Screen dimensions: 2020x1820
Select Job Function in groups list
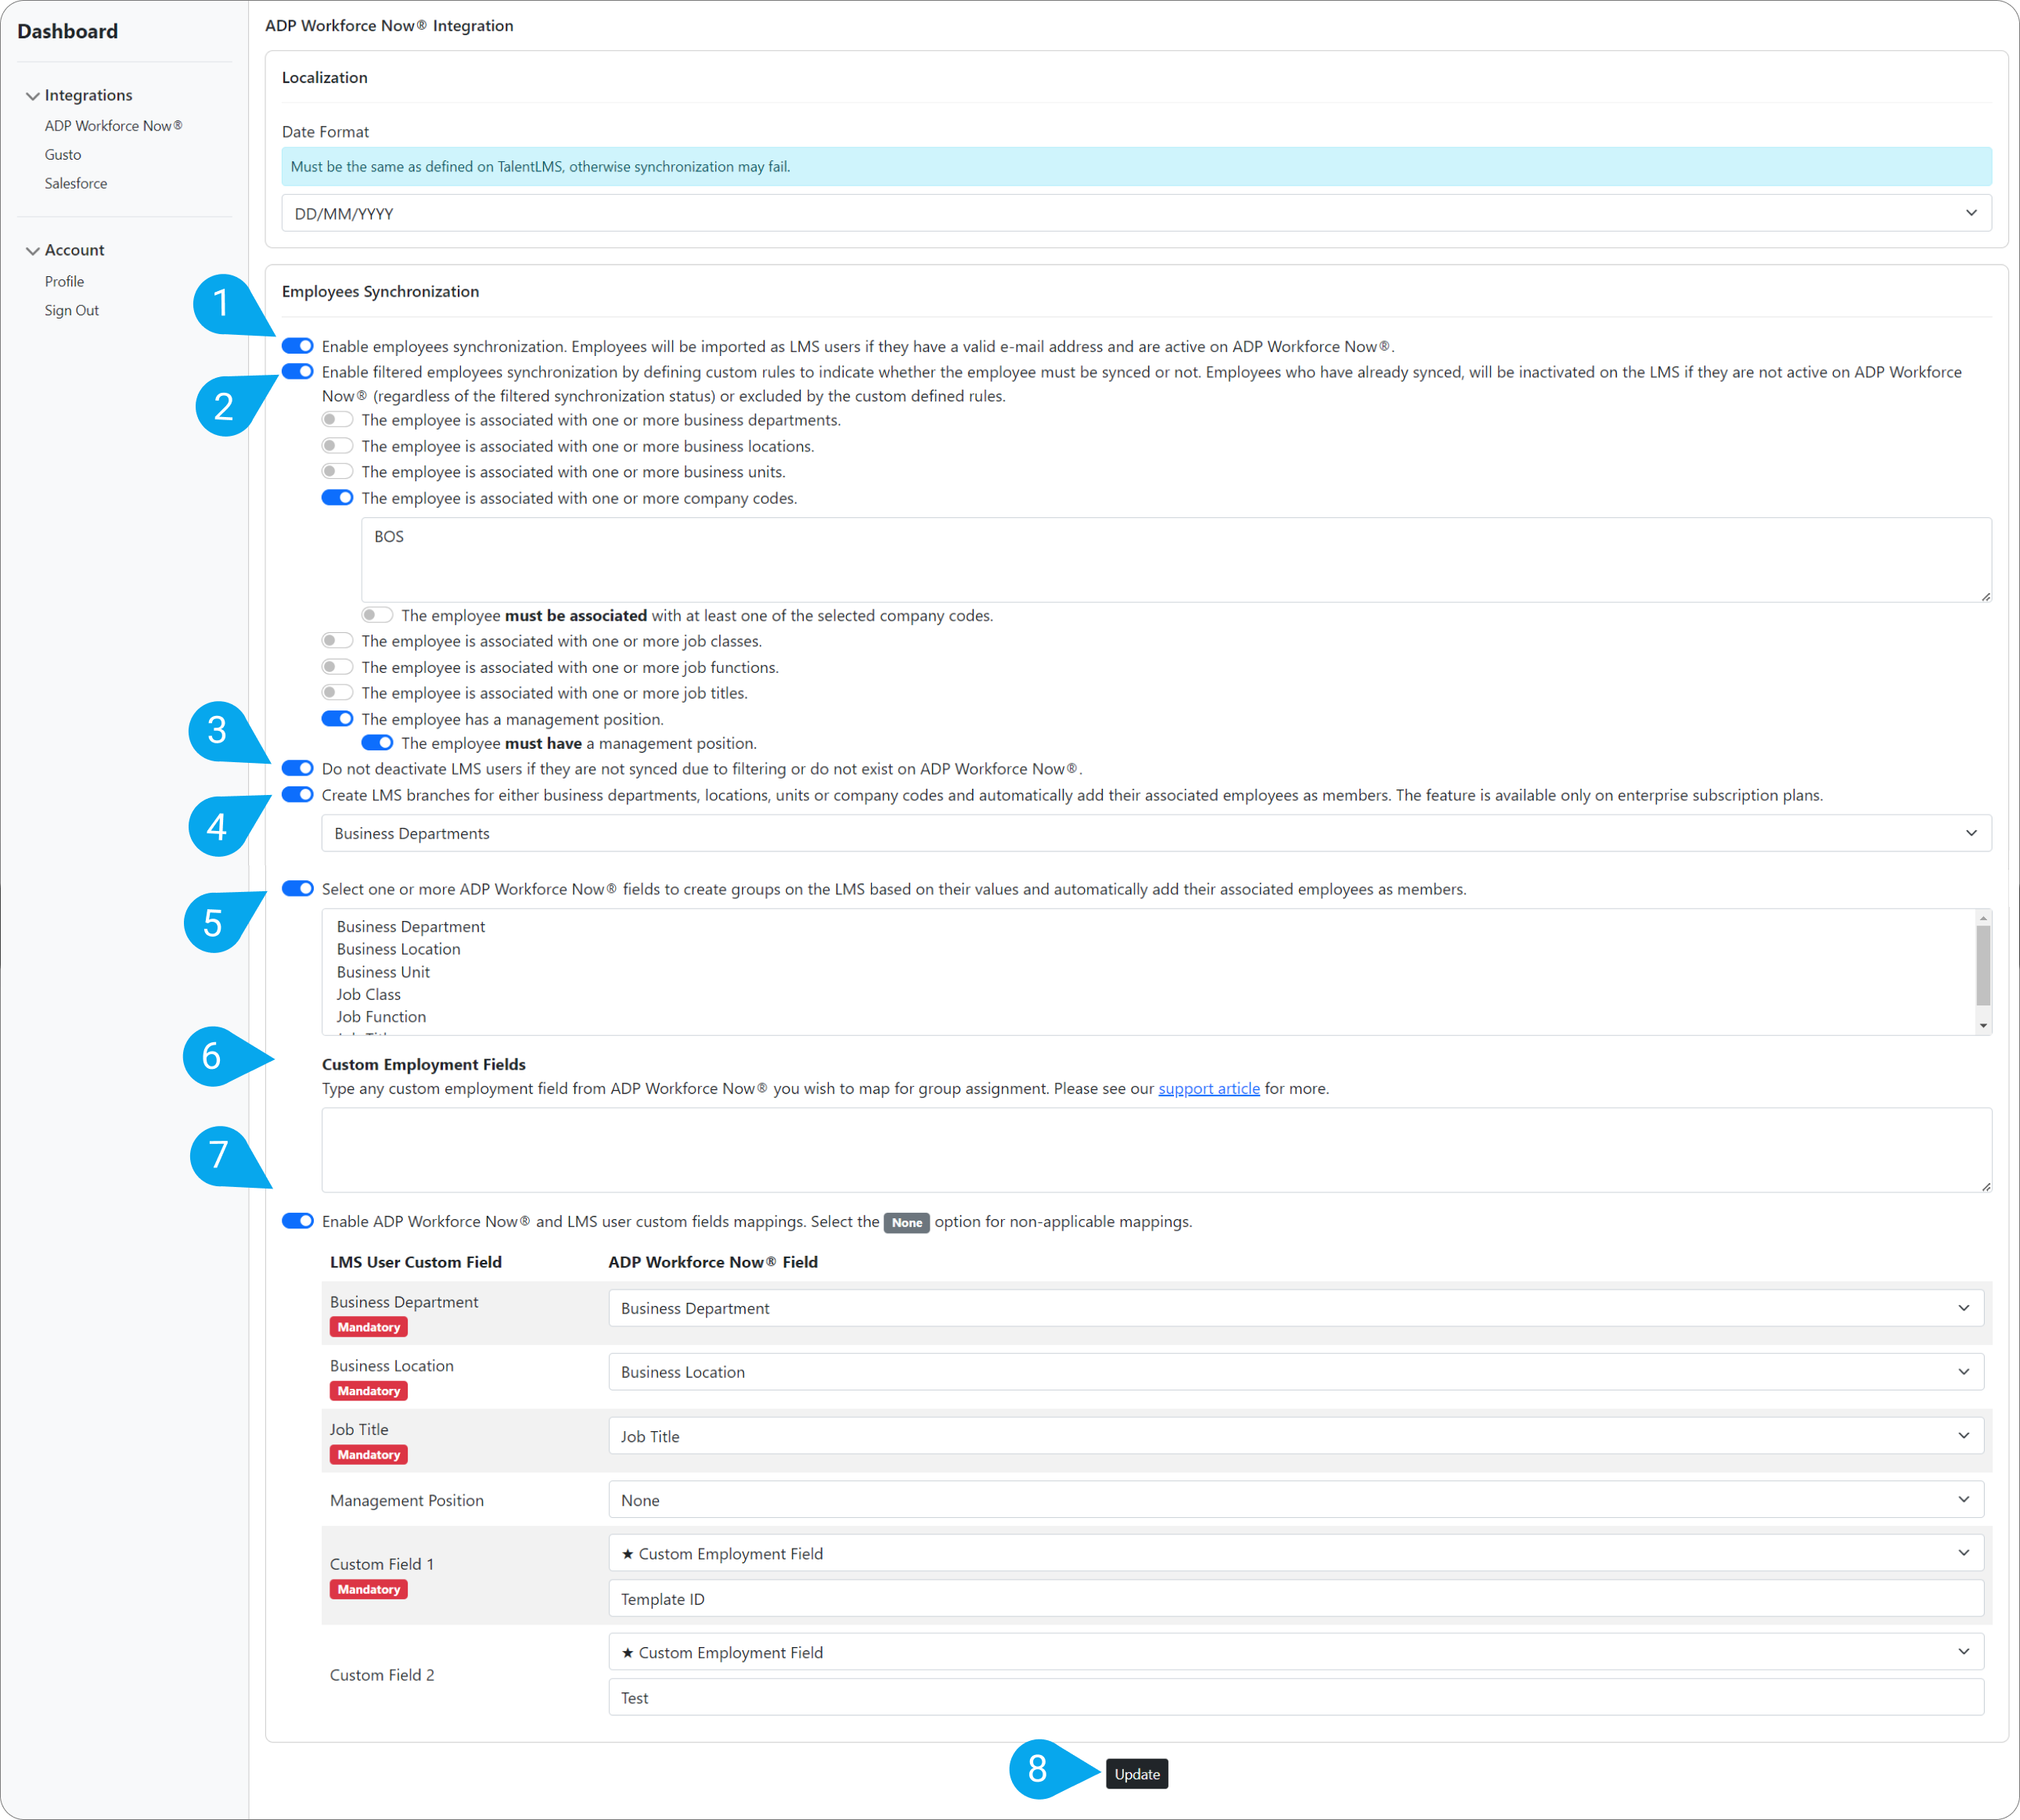pyautogui.click(x=381, y=1017)
